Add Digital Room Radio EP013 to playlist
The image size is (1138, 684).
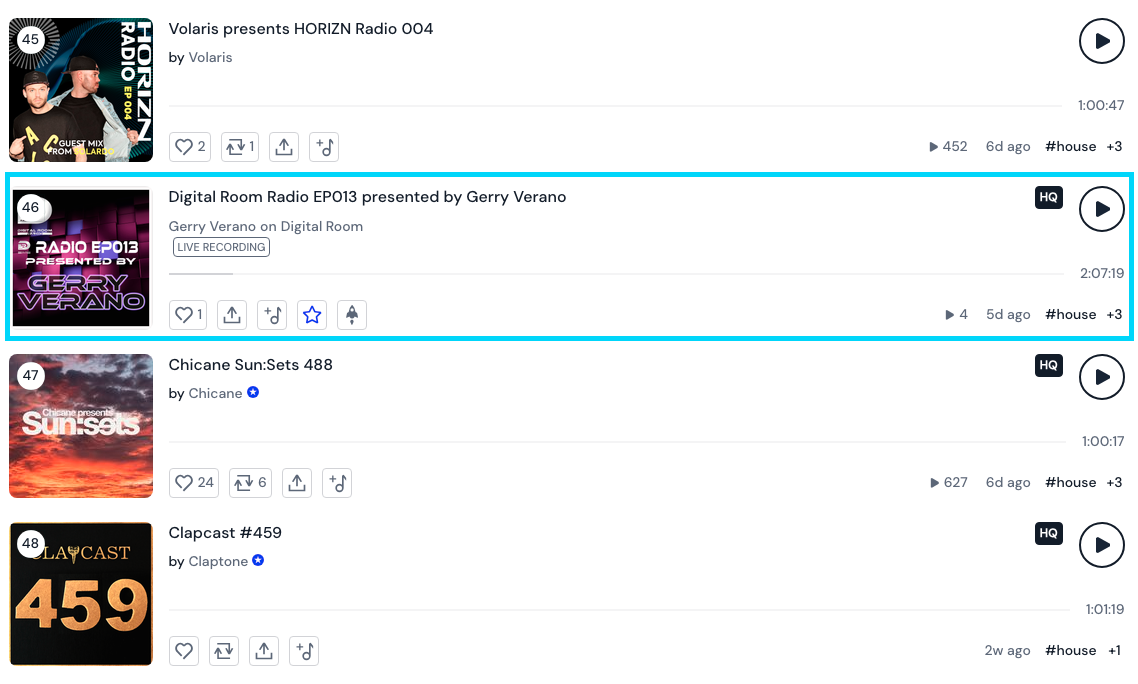click(x=272, y=315)
